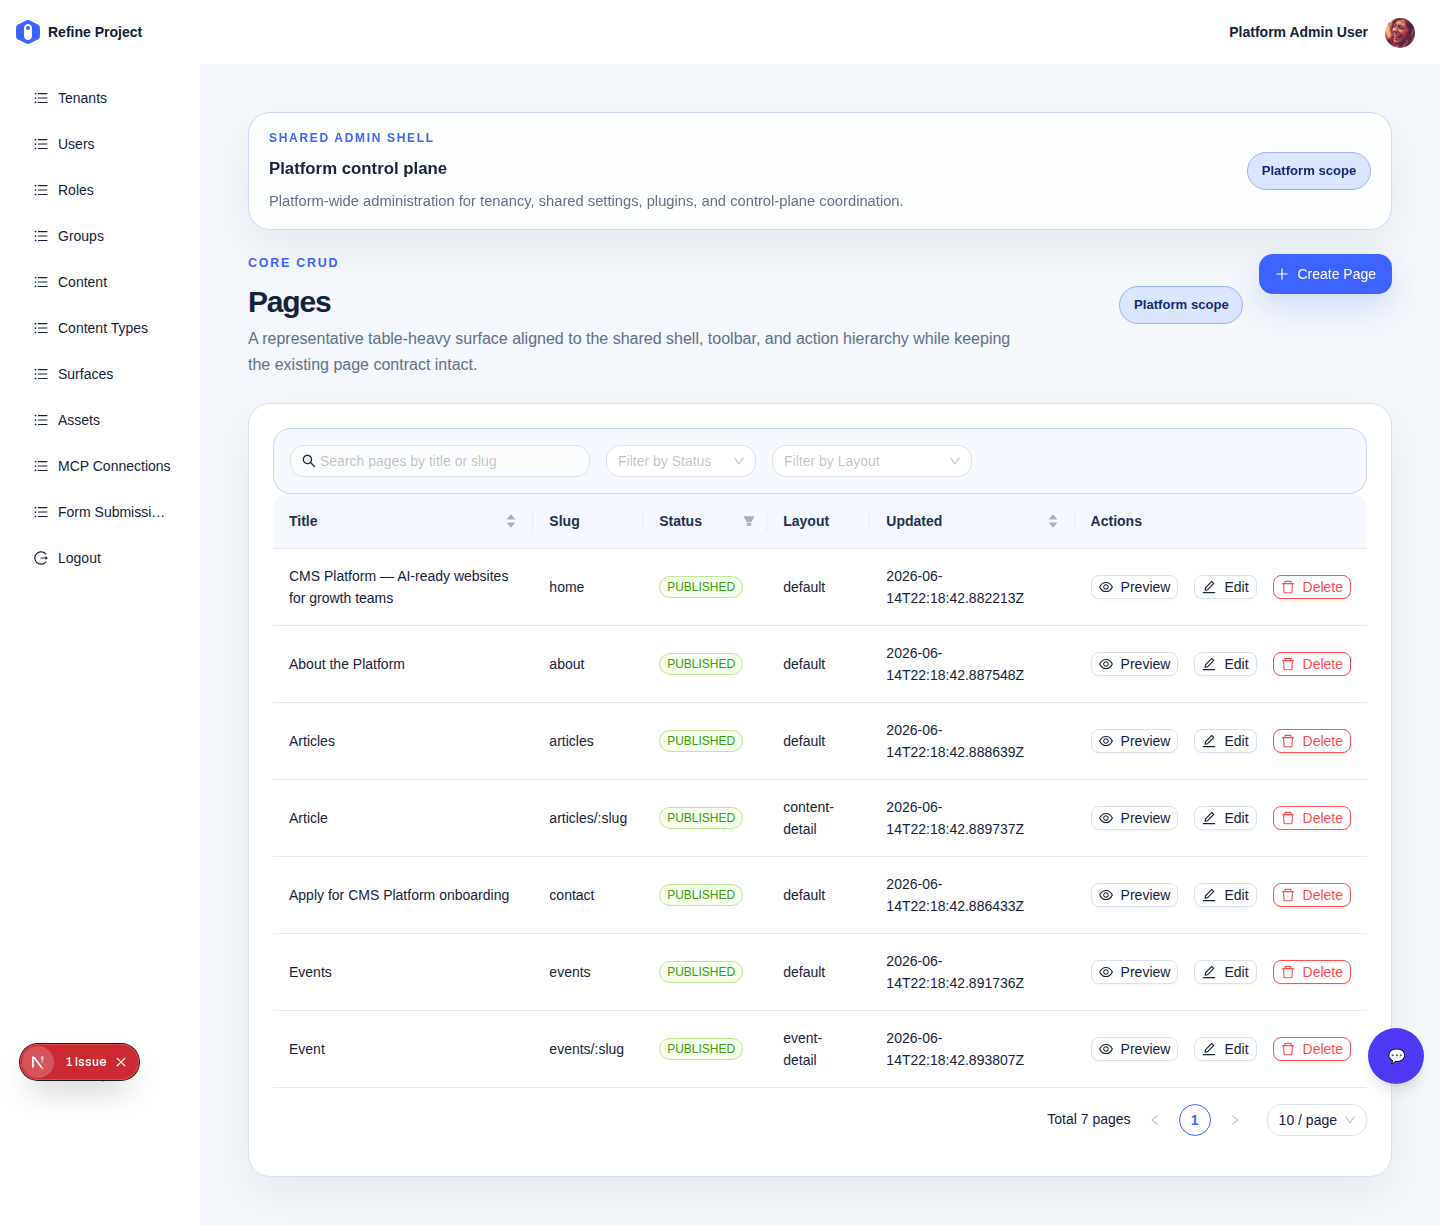Open MCP Connections in the sidebar

(100, 466)
